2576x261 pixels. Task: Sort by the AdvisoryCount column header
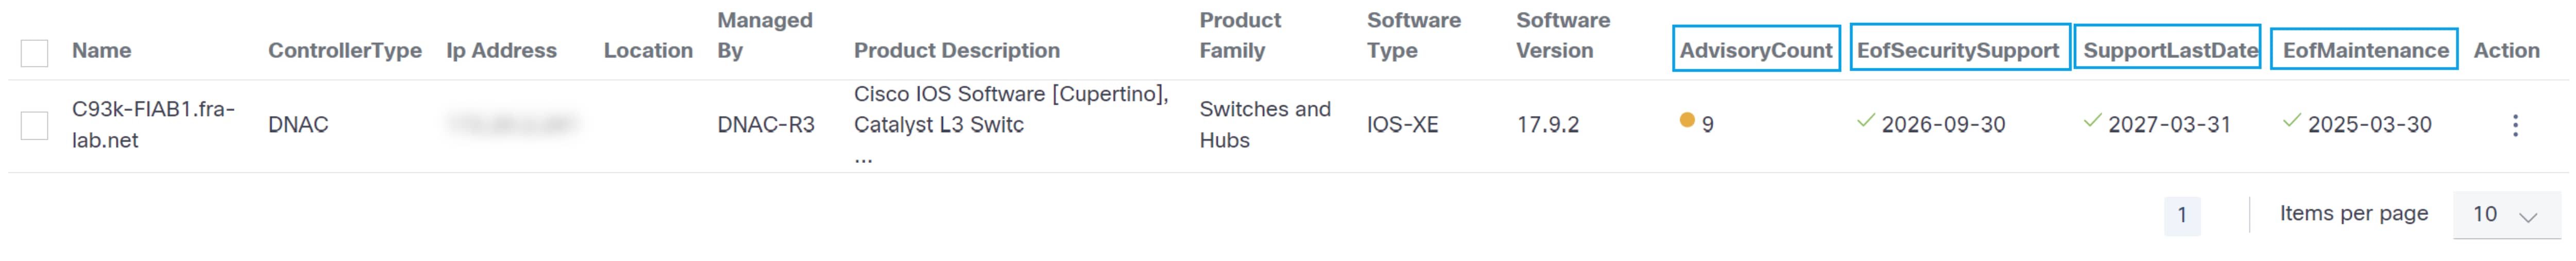click(1755, 50)
